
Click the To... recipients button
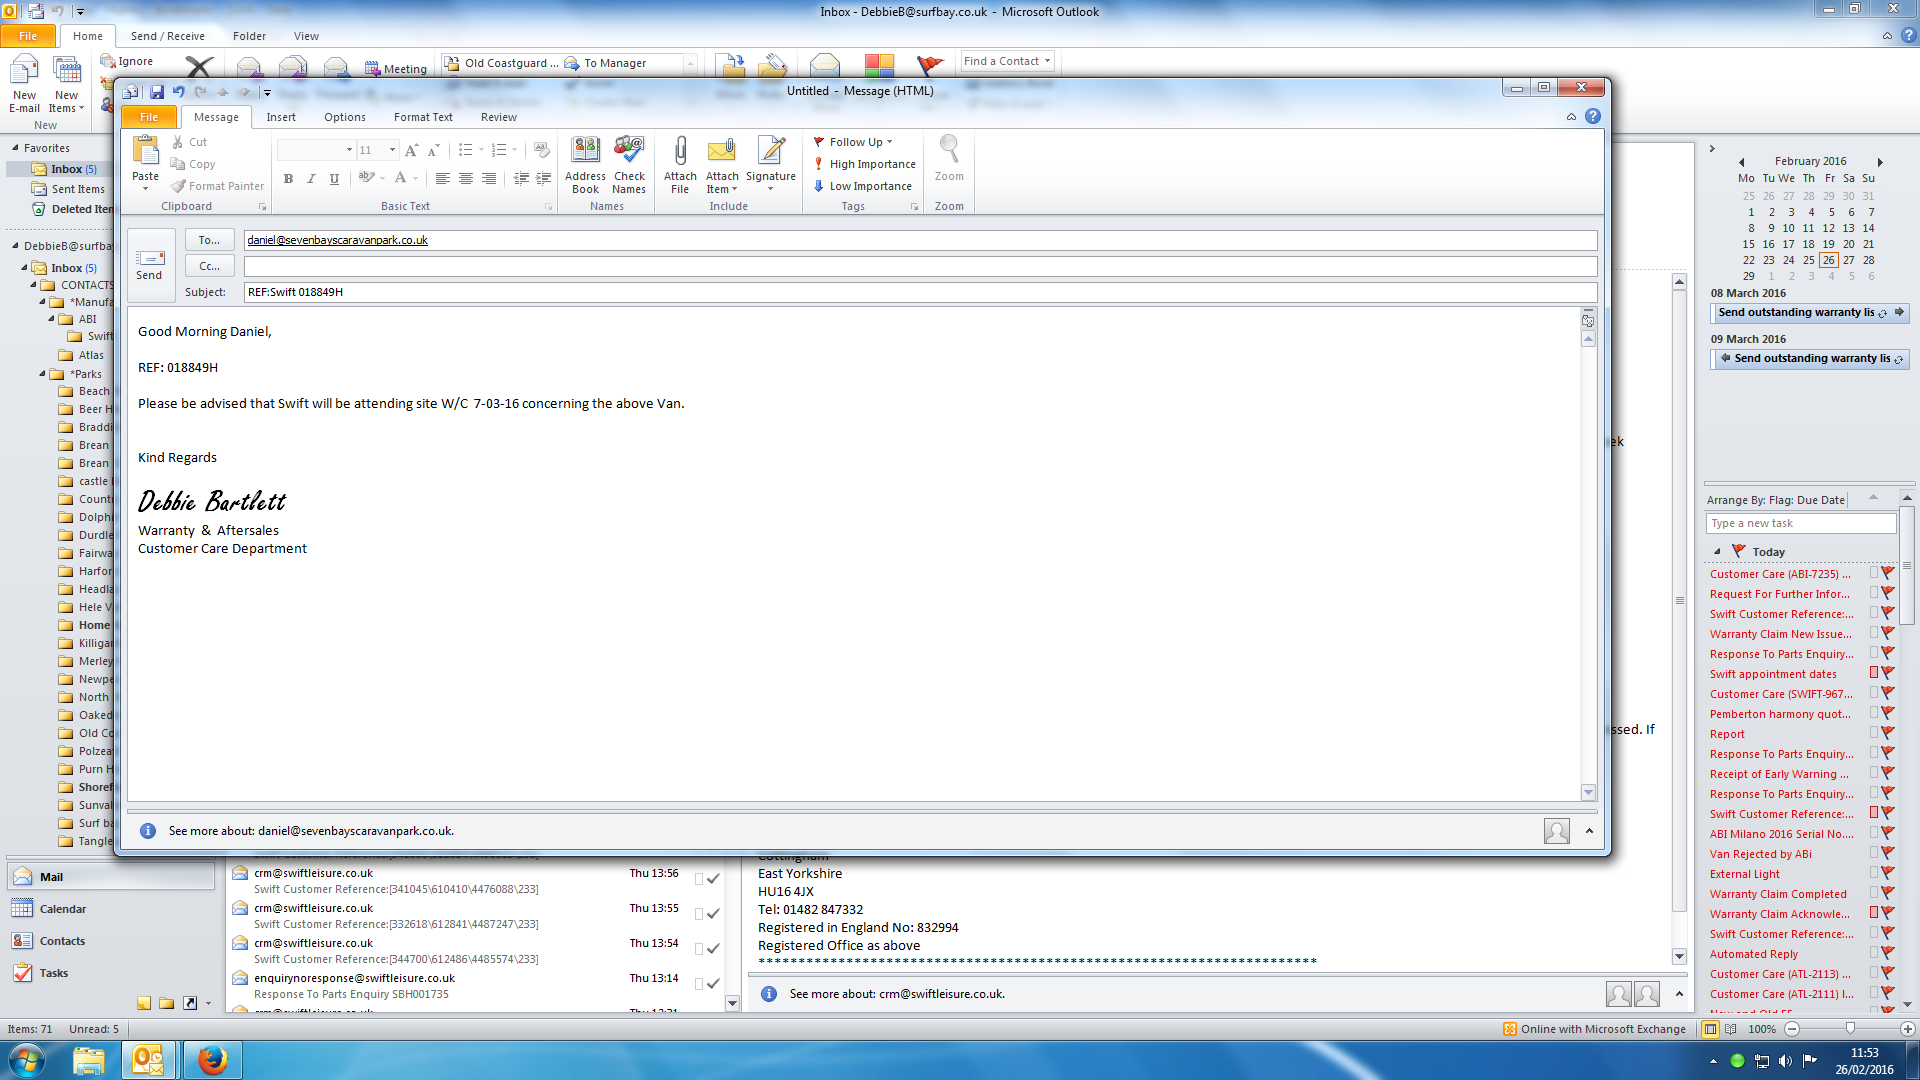point(209,240)
